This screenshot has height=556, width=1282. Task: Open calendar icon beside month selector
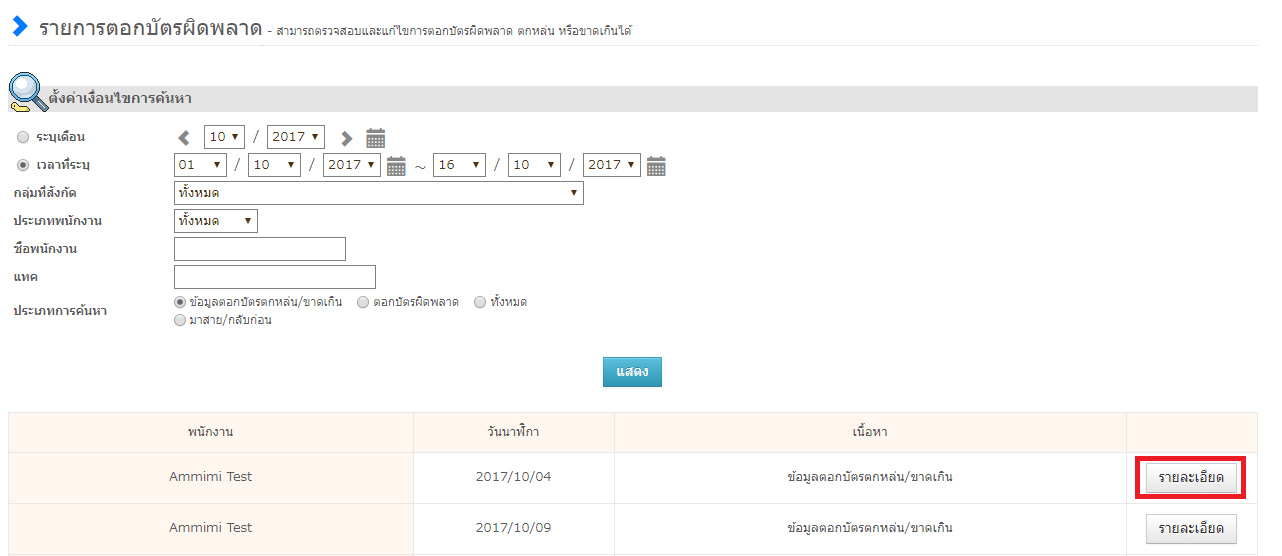coord(375,138)
